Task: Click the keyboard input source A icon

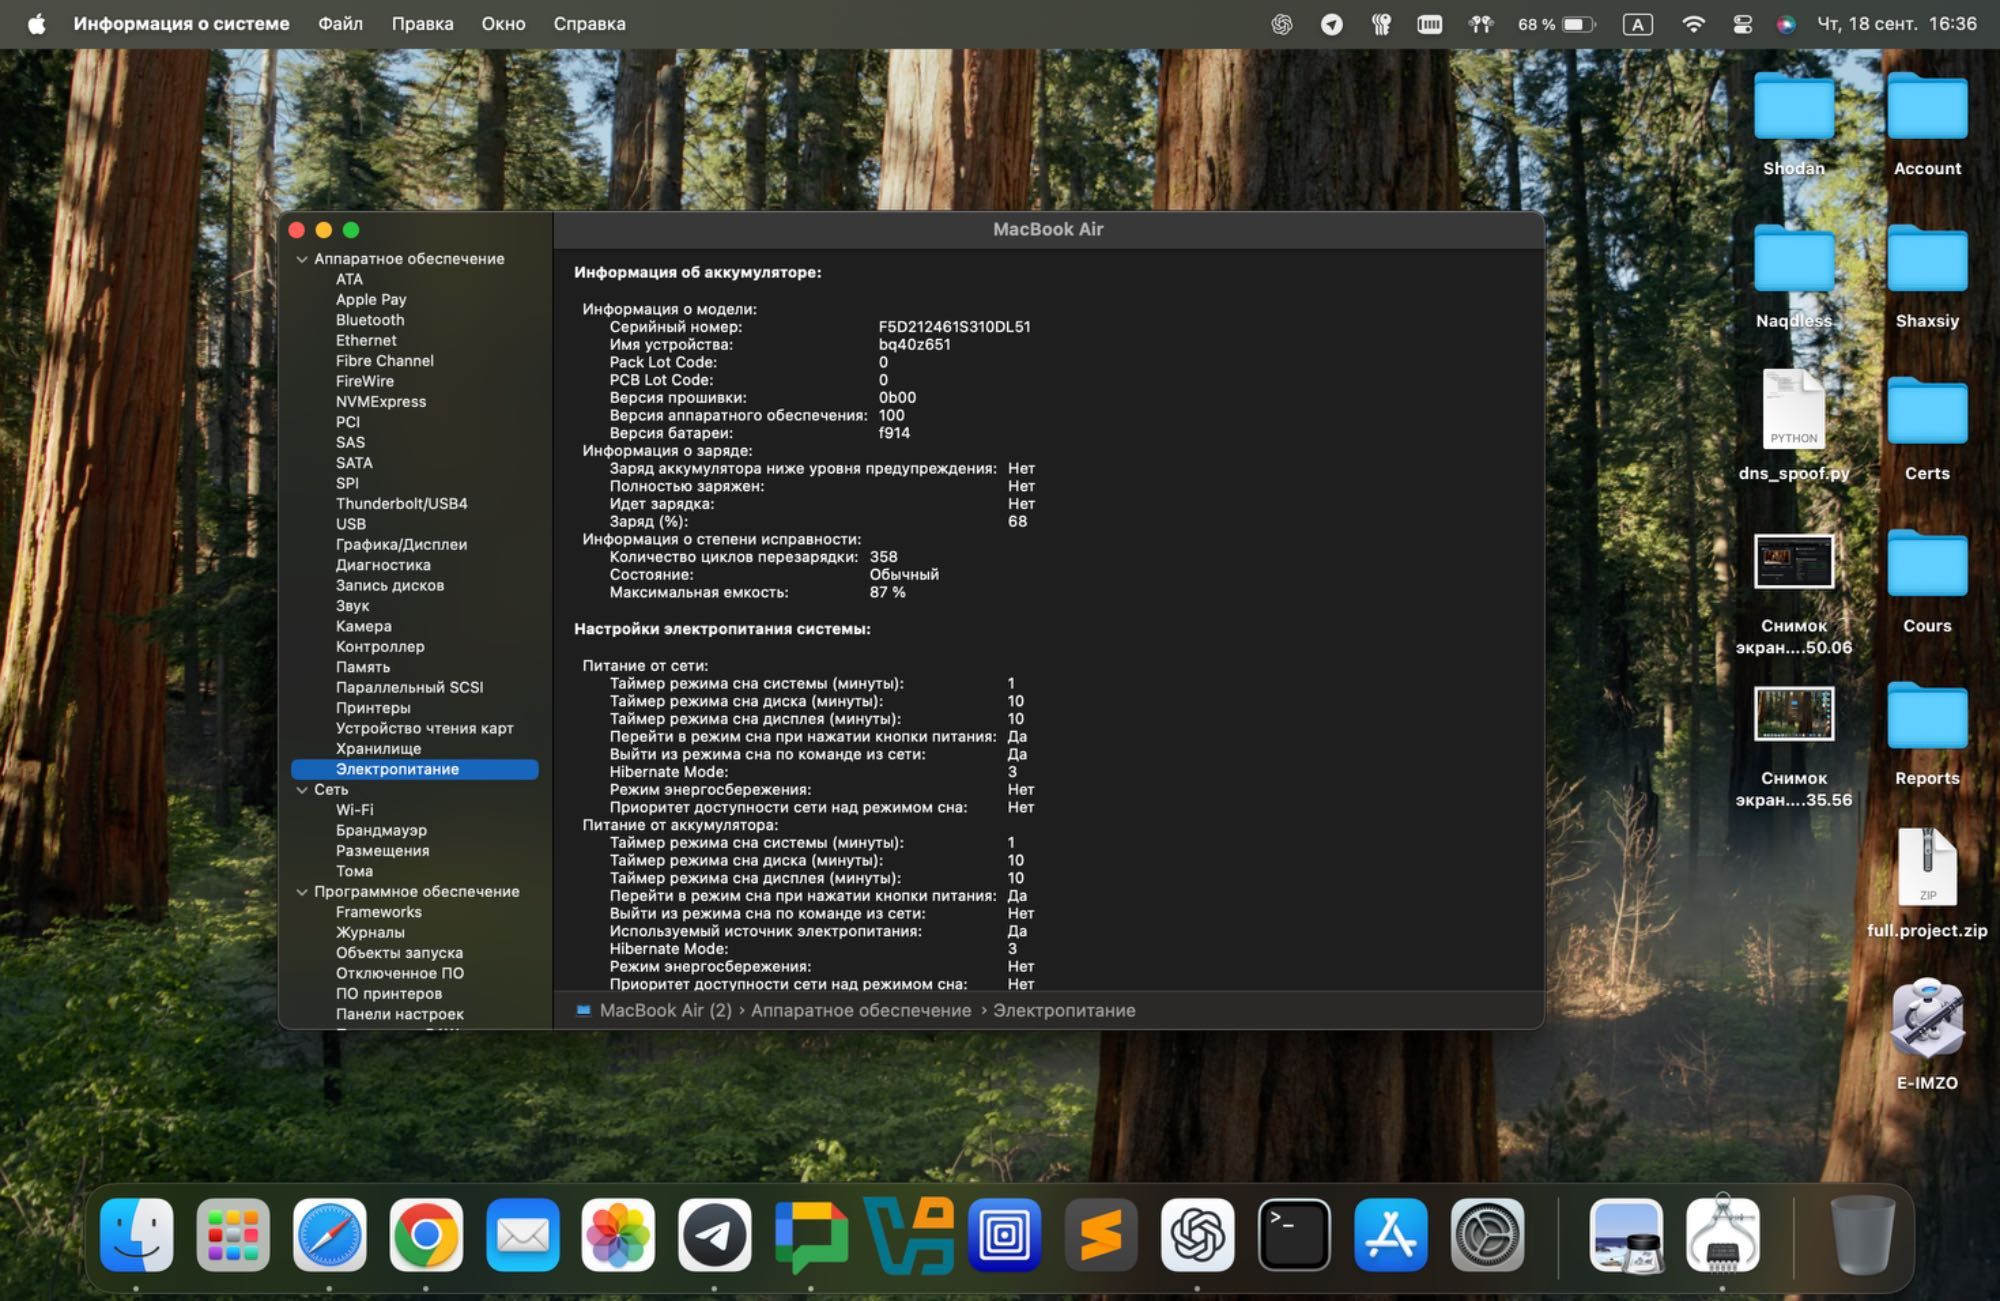Action: click(x=1637, y=24)
